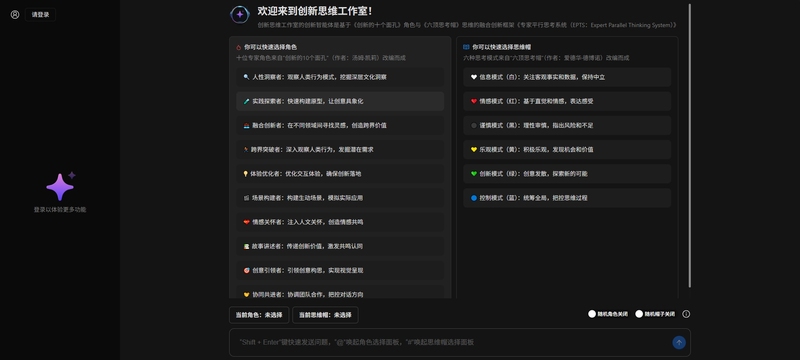Click the user avatar icon beside 请登录
The height and width of the screenshot is (360, 800).
(15, 15)
